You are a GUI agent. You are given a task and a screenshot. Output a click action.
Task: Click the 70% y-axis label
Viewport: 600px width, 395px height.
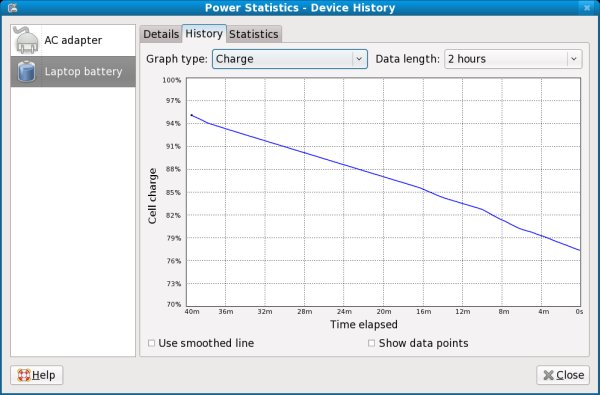[173, 304]
